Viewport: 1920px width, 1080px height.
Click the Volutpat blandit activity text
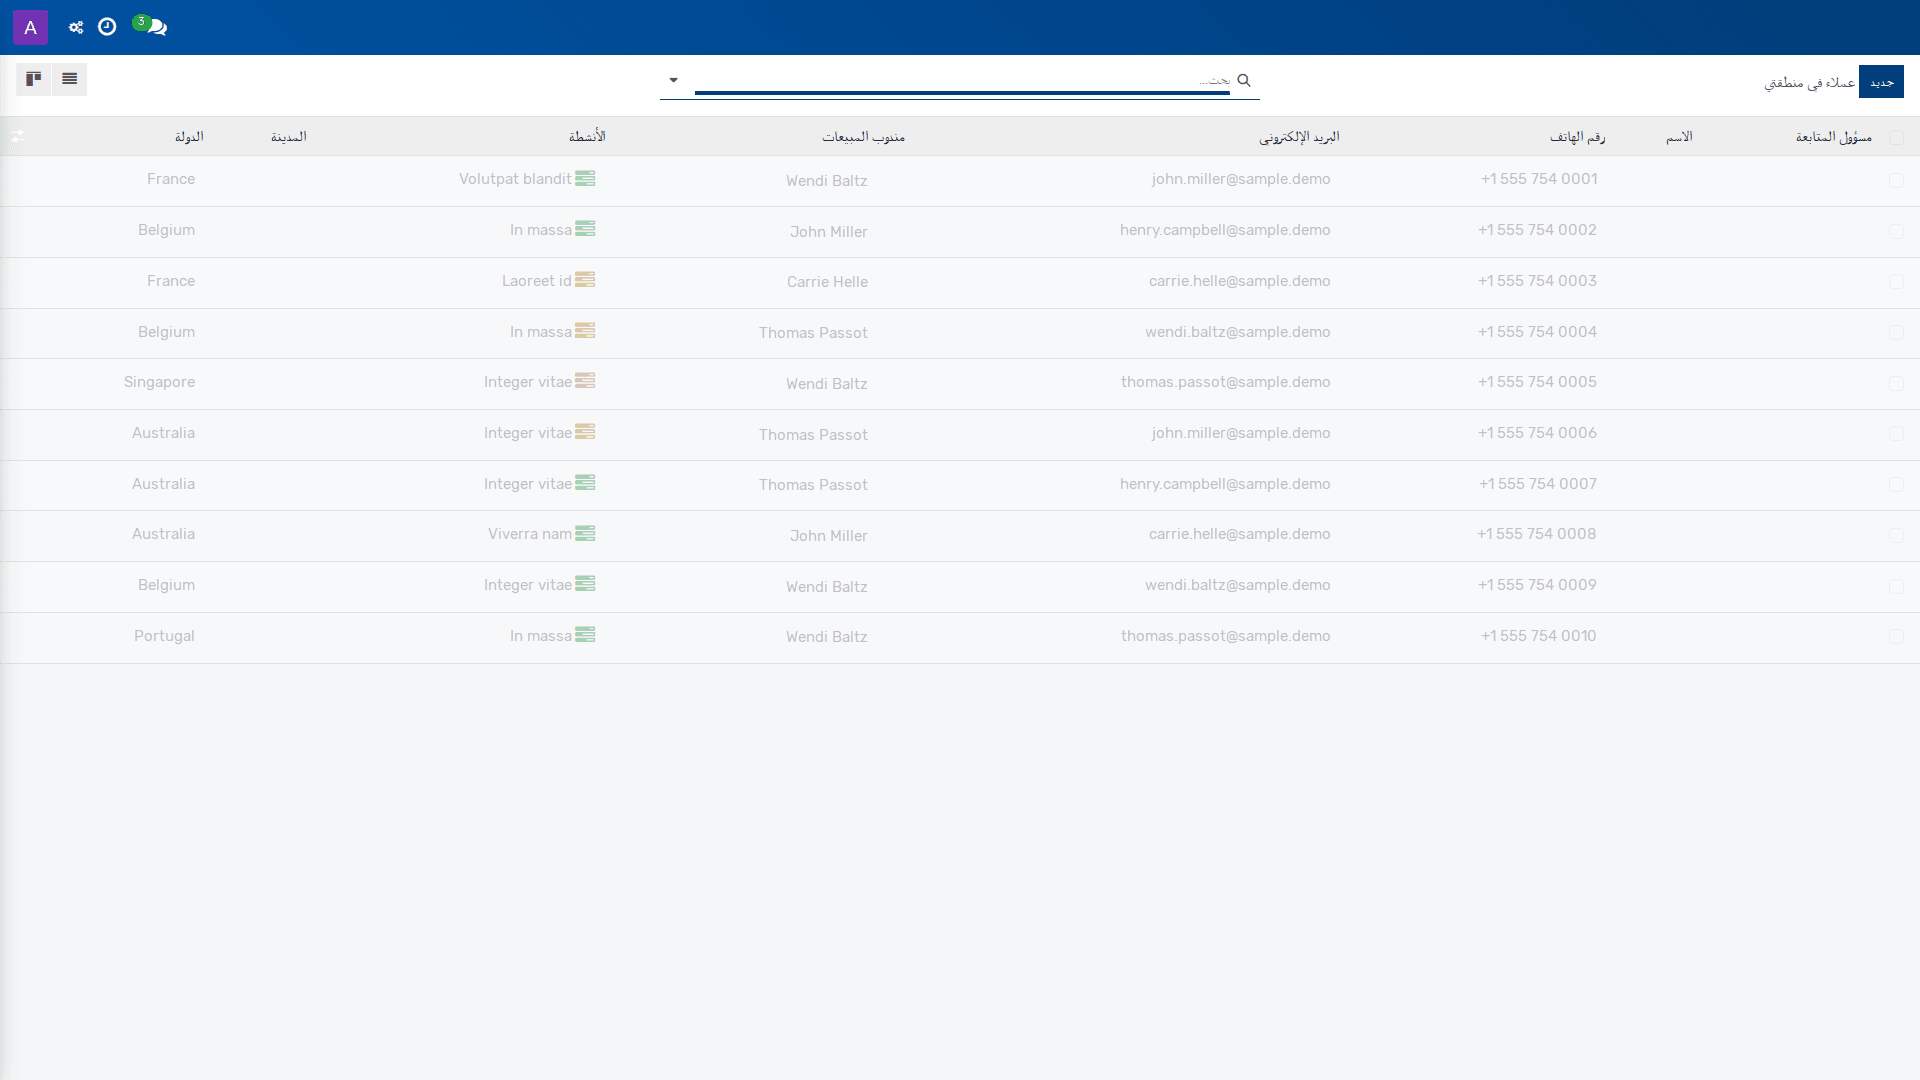click(x=515, y=179)
